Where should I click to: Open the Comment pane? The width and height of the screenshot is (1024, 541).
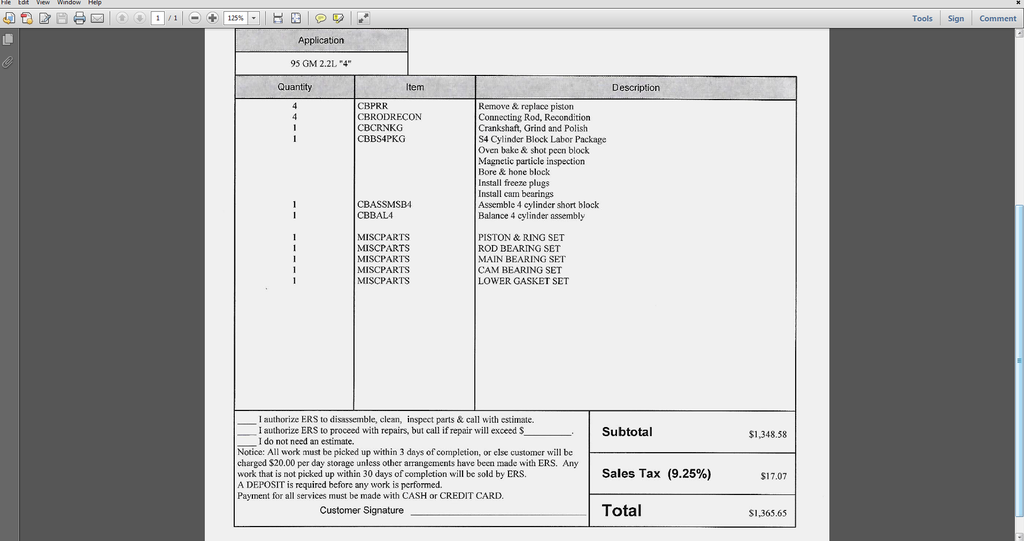[997, 18]
